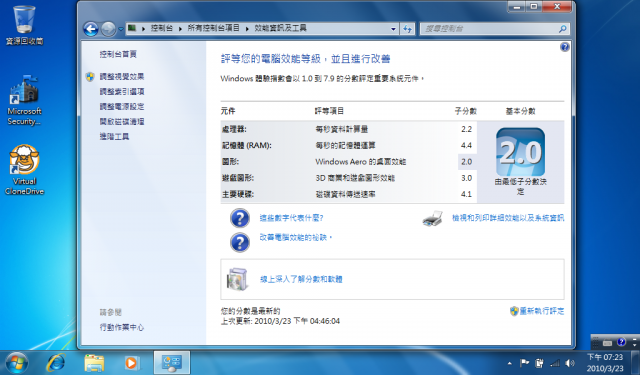640x375 pixels.
Task: Click the 2.0 base score badge
Action: (520, 152)
